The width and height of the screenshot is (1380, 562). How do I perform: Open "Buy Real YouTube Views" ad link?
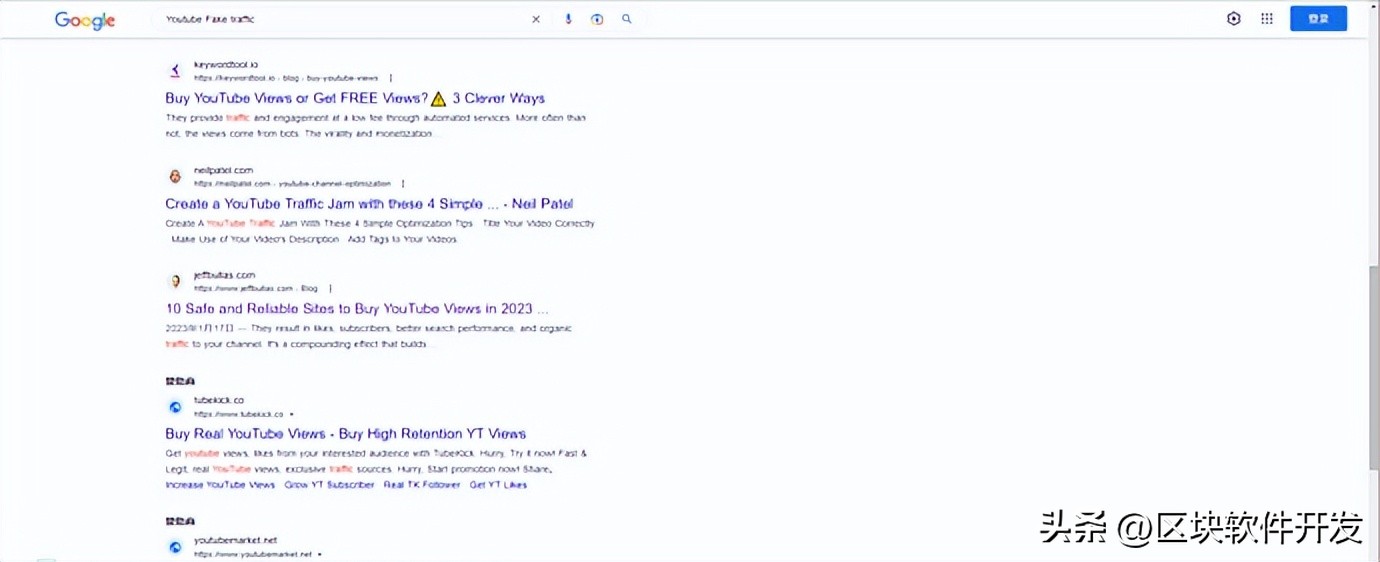[345, 434]
